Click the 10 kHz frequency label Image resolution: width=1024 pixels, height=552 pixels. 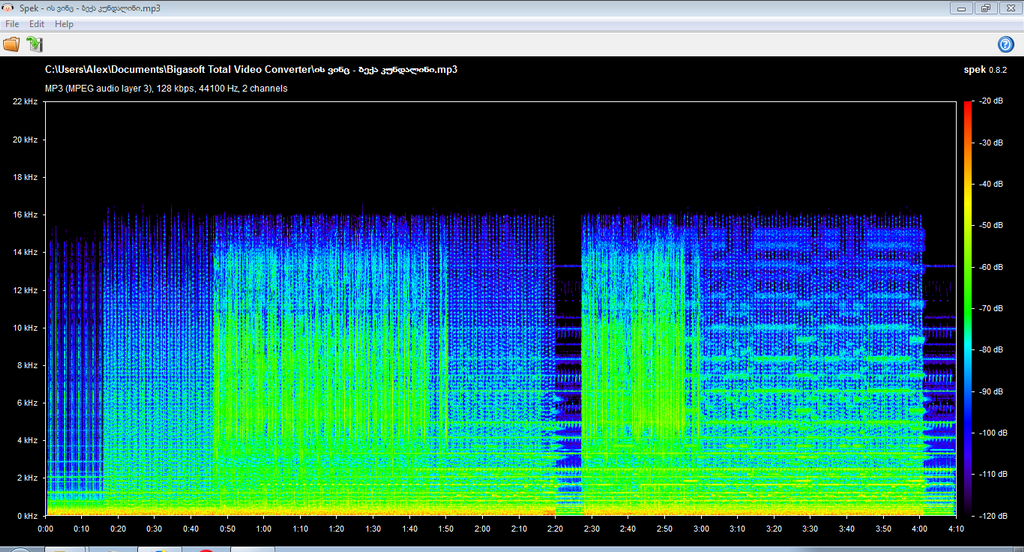point(25,328)
